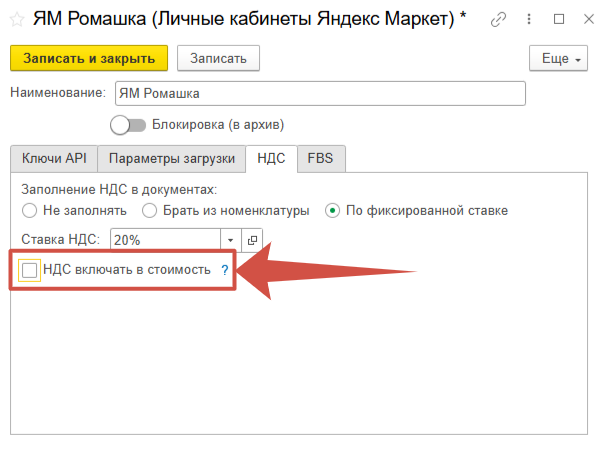This screenshot has height=465, width=605.
Task: Click the get-link chain icon in title bar
Action: (499, 19)
